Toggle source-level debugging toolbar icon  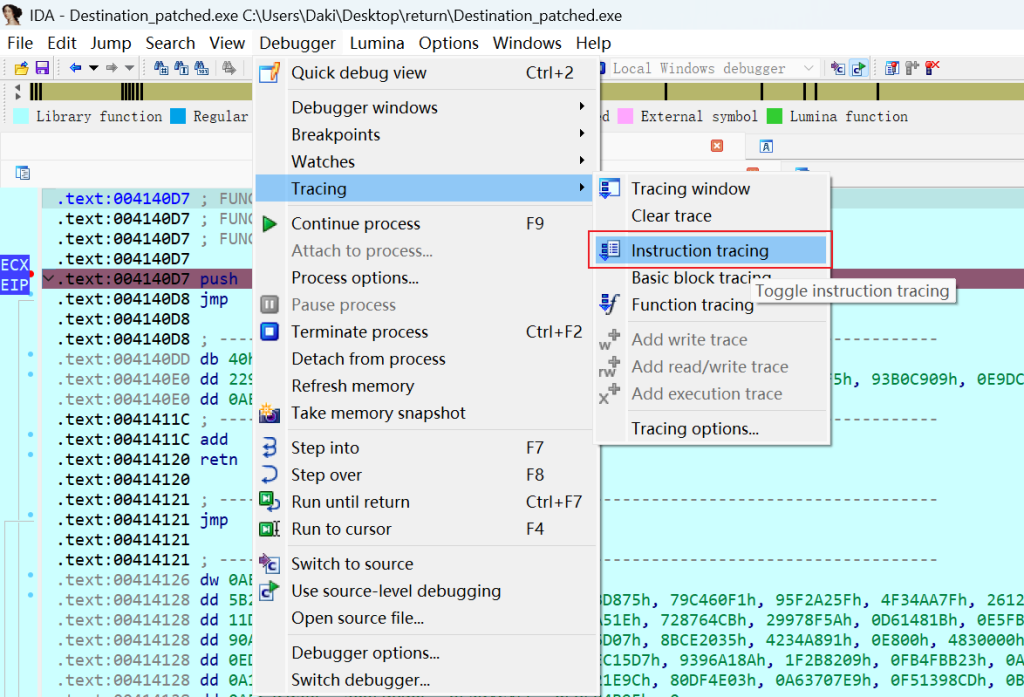859,68
